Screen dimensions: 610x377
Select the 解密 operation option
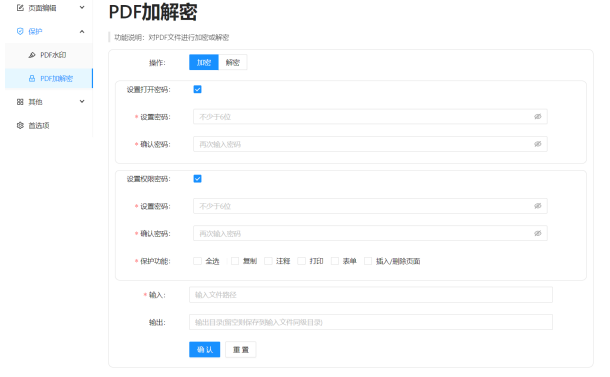(233, 62)
